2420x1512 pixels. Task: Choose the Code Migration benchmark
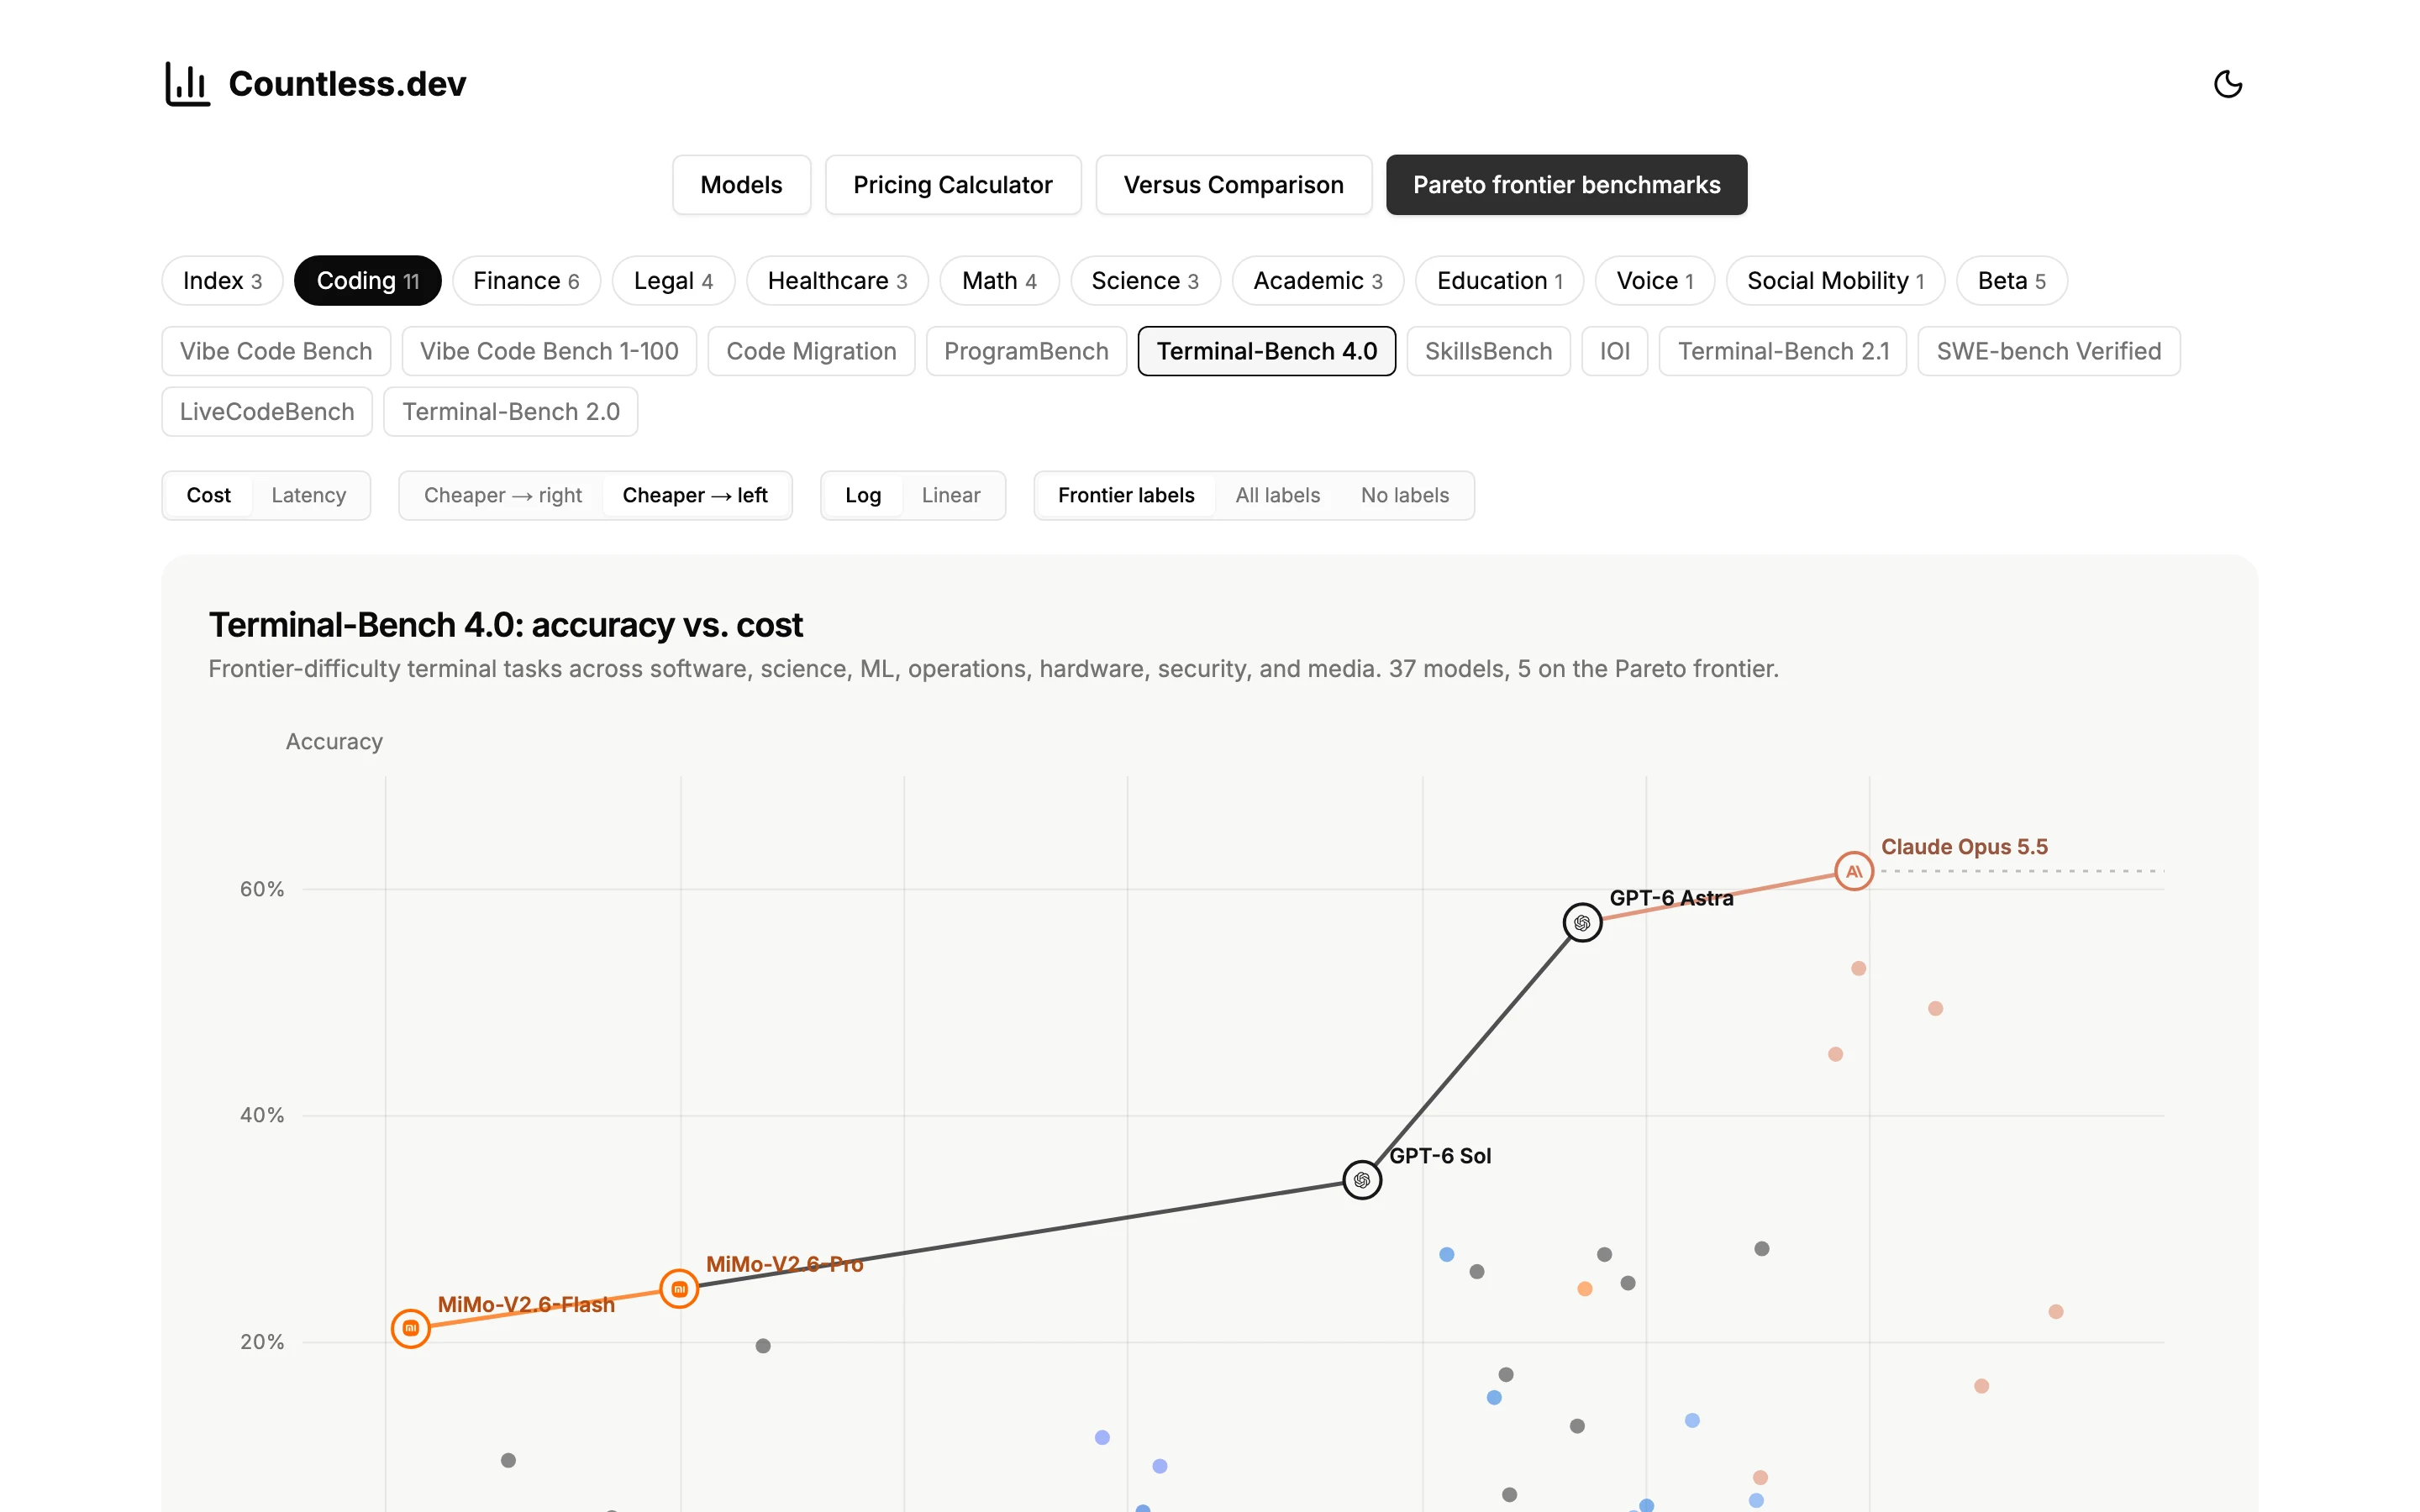(811, 351)
